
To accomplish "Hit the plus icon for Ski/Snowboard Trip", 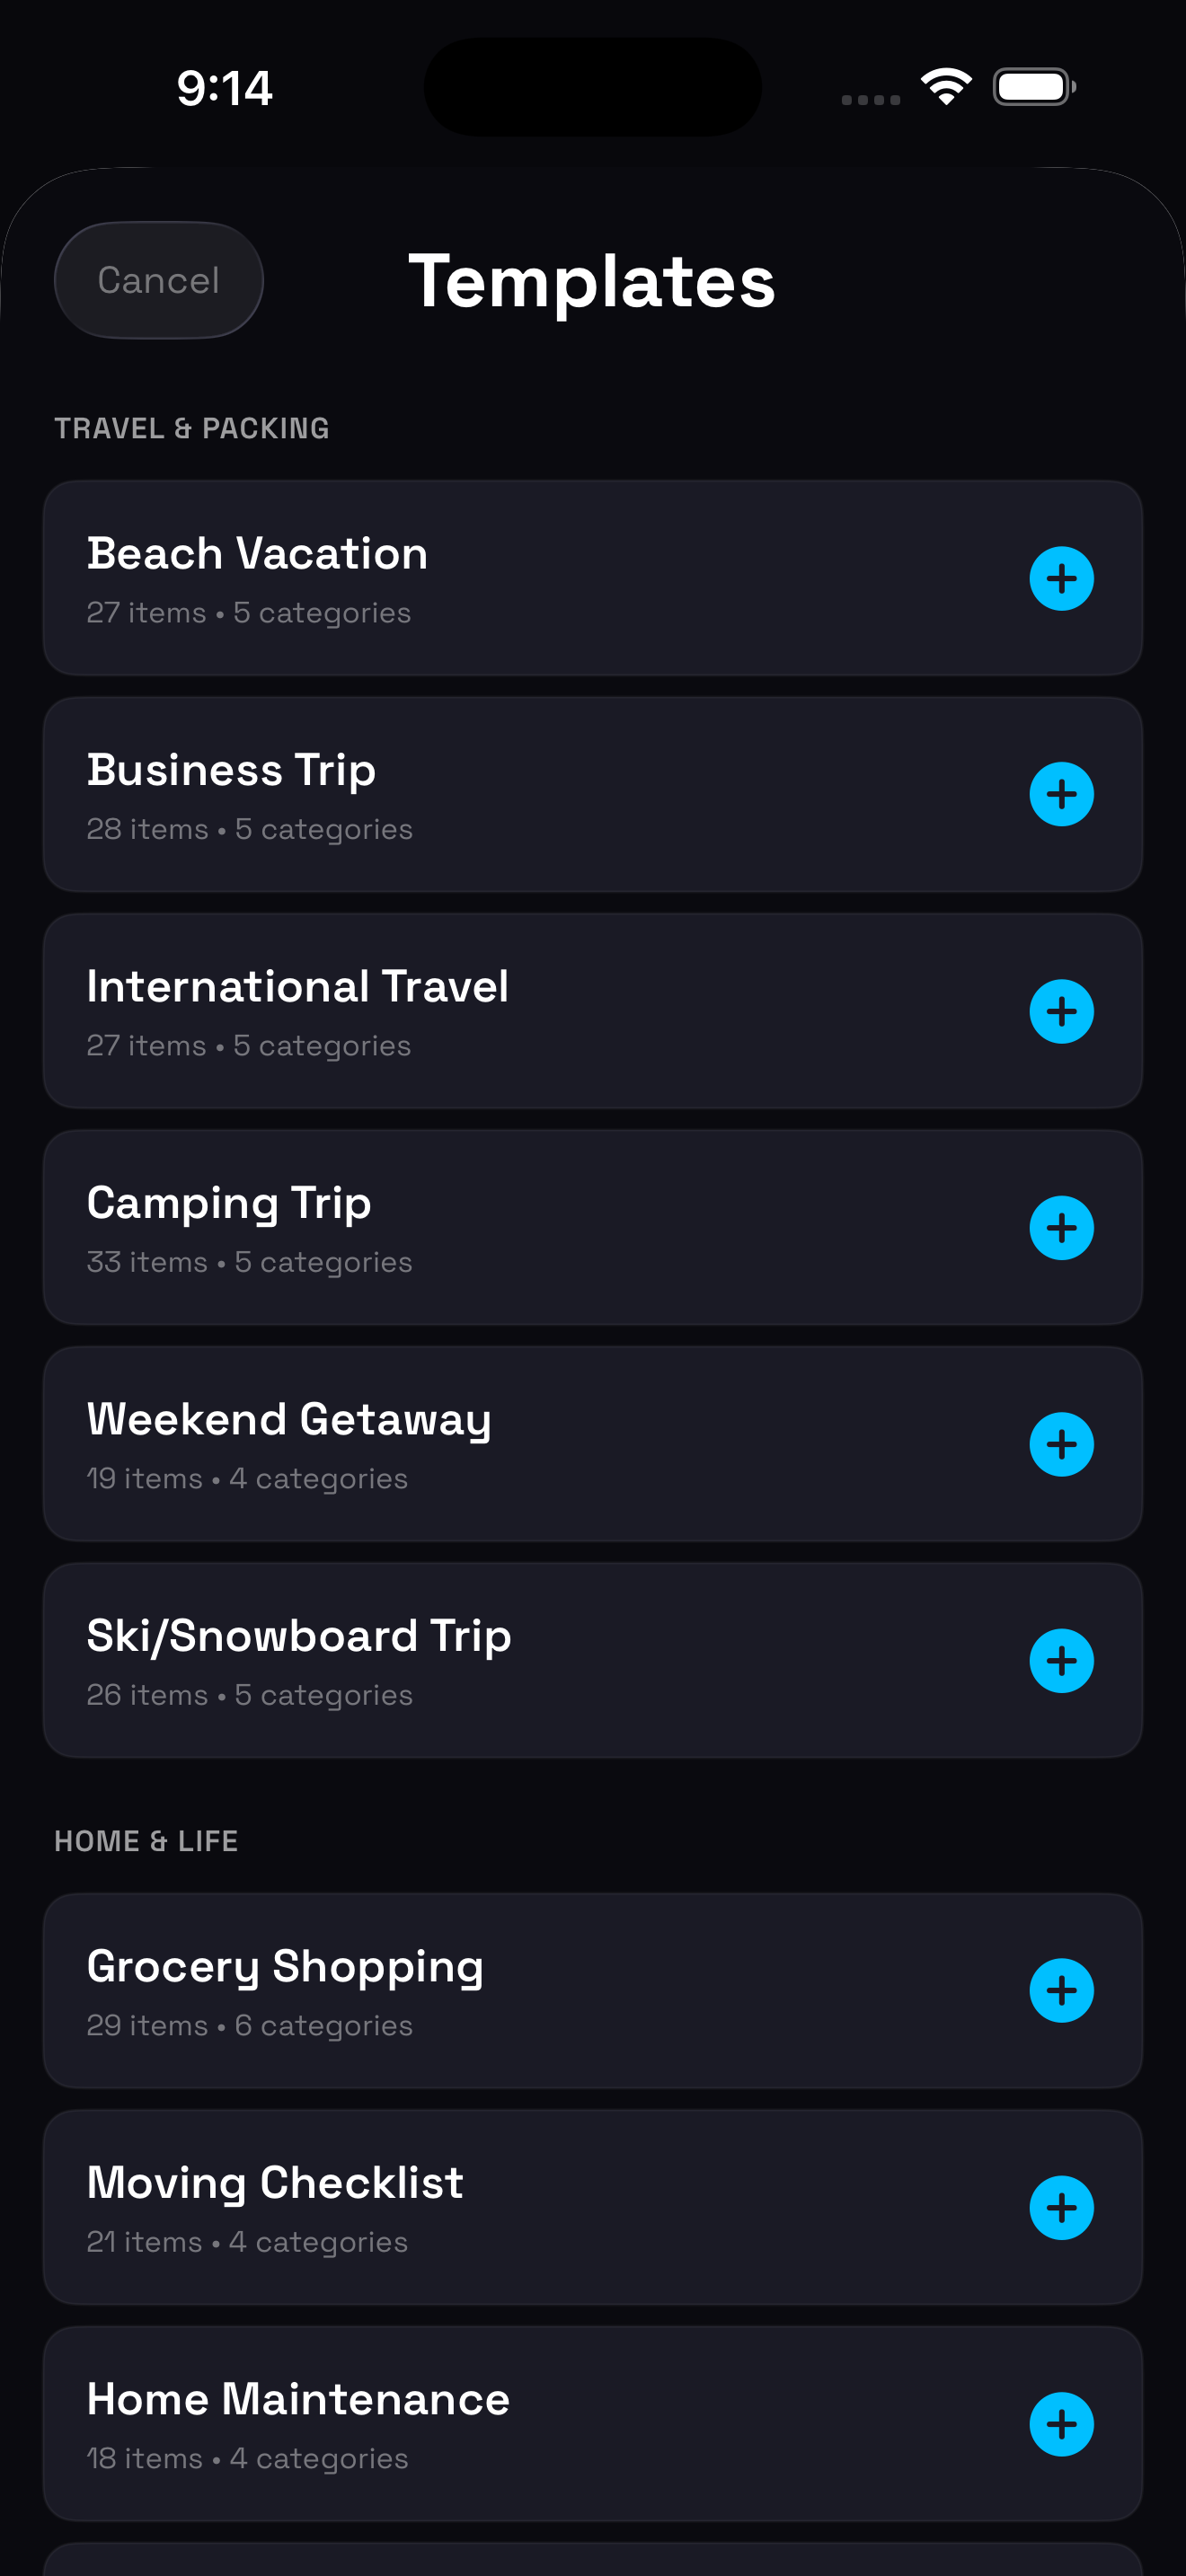I will pos(1061,1661).
